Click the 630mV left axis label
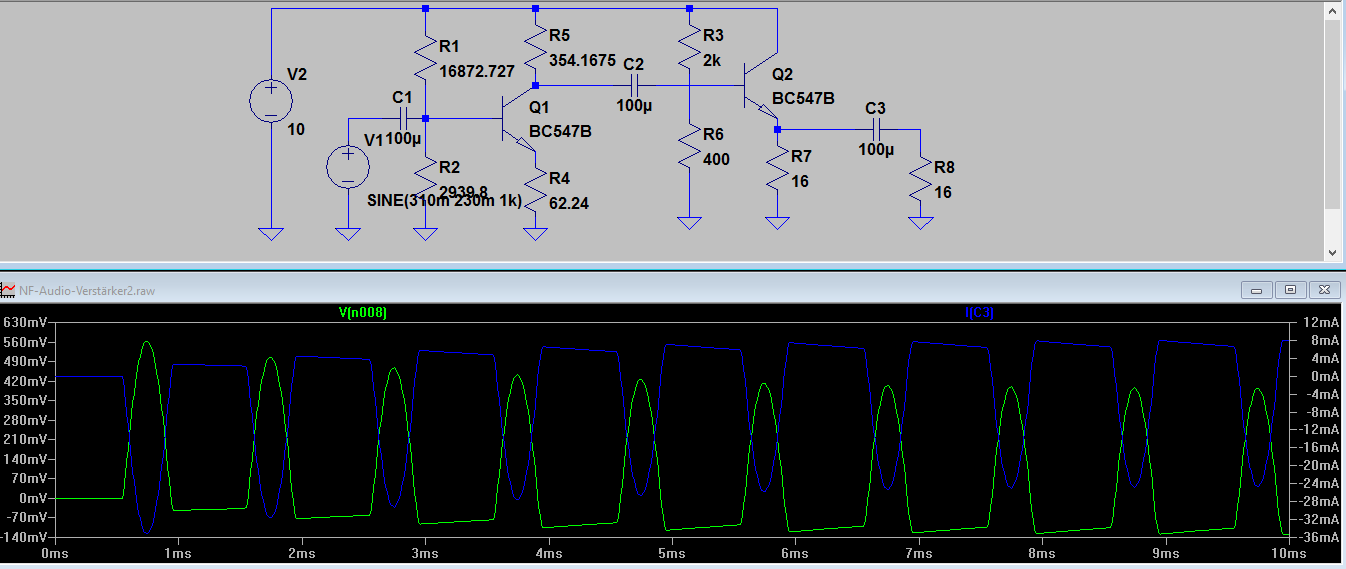 pos(24,323)
